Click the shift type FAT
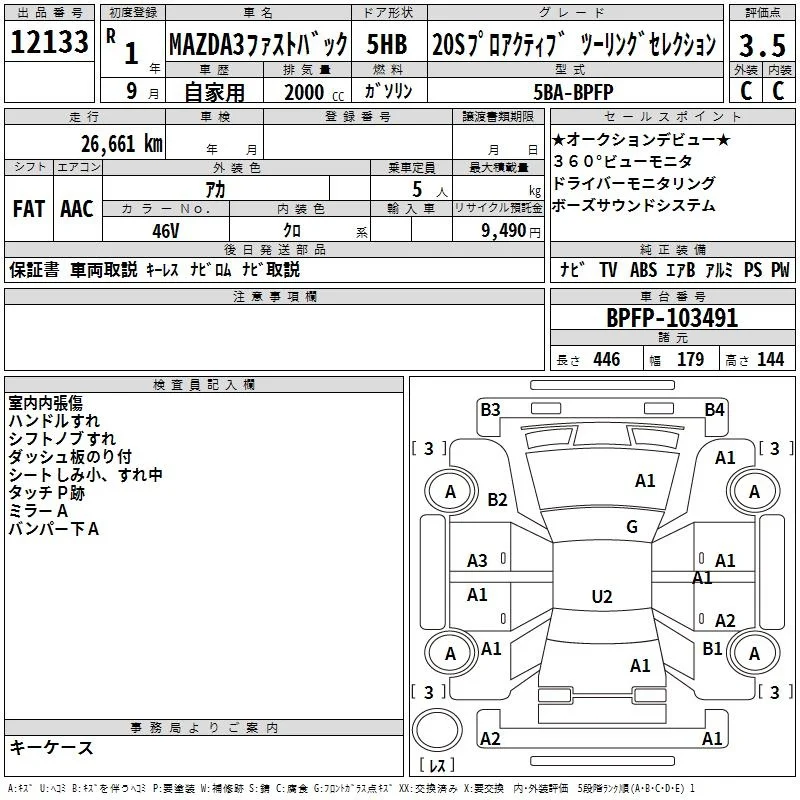Viewport: 800px width, 800px height. [x=29, y=209]
